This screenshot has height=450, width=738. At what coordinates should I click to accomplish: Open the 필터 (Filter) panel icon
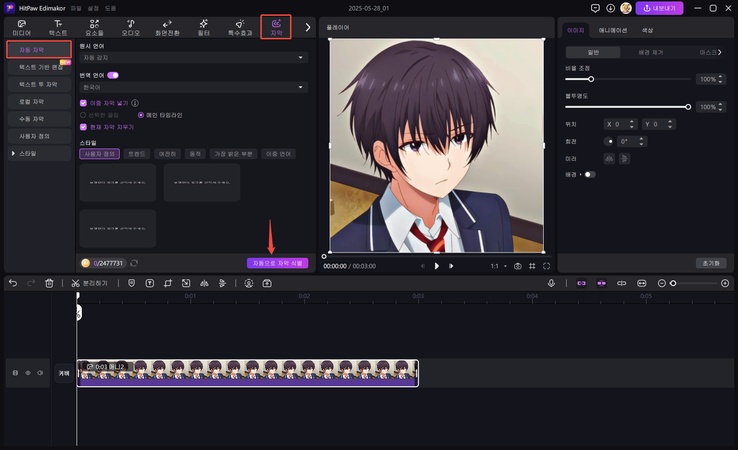tap(203, 26)
